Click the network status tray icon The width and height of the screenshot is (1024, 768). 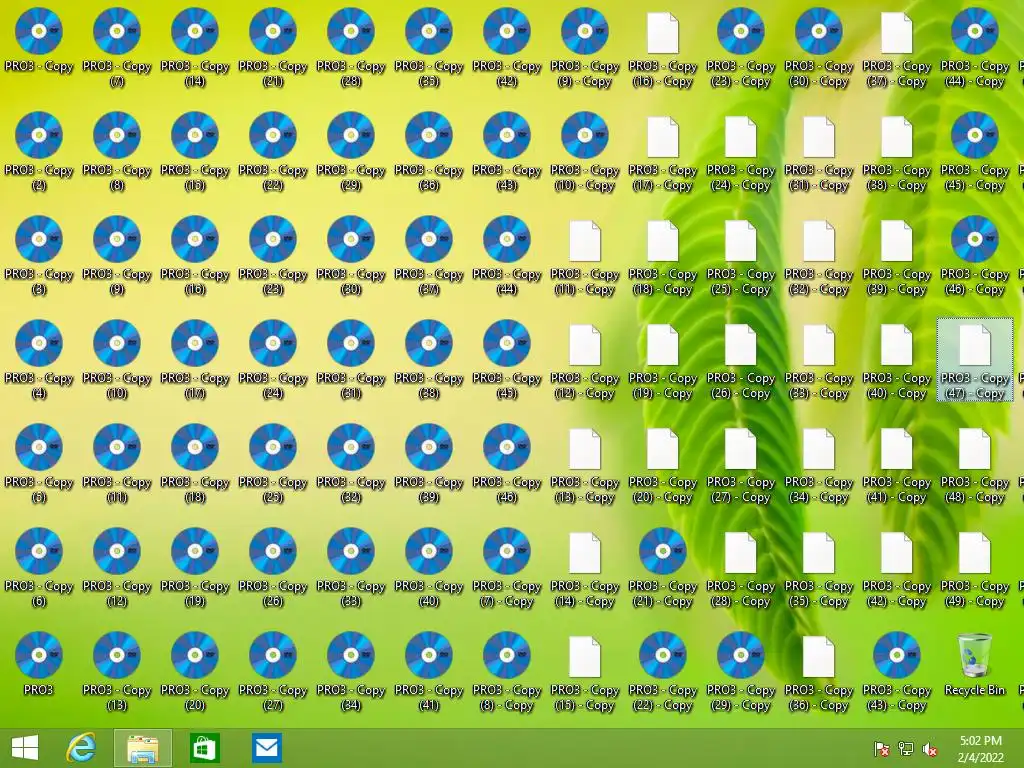(x=906, y=748)
